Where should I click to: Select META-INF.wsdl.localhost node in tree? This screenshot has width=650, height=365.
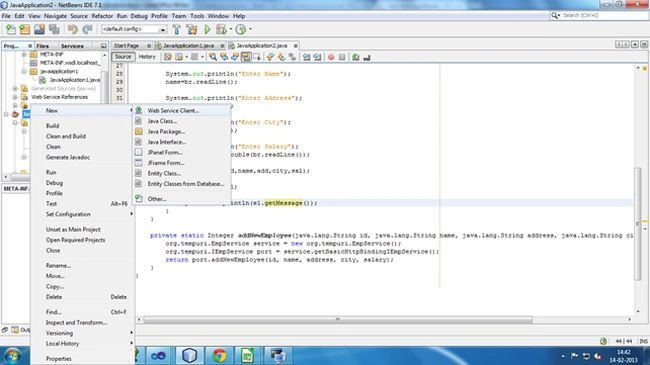tap(70, 63)
